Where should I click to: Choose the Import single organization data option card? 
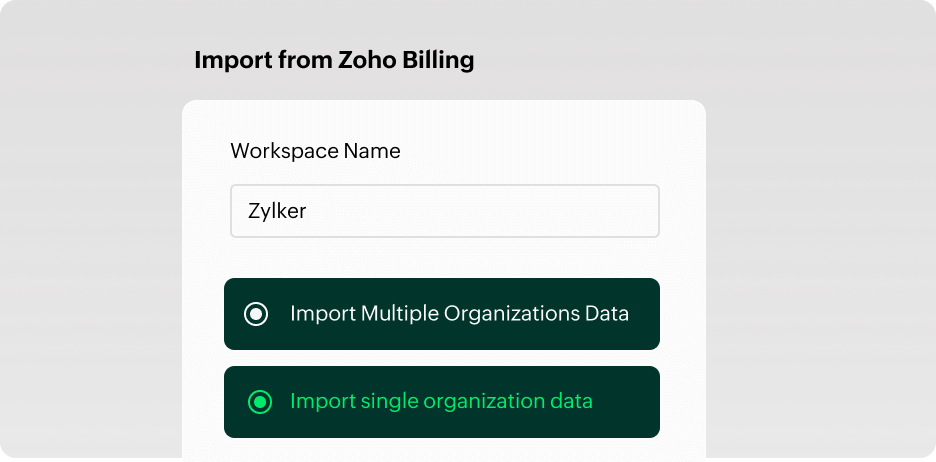pyautogui.click(x=441, y=402)
